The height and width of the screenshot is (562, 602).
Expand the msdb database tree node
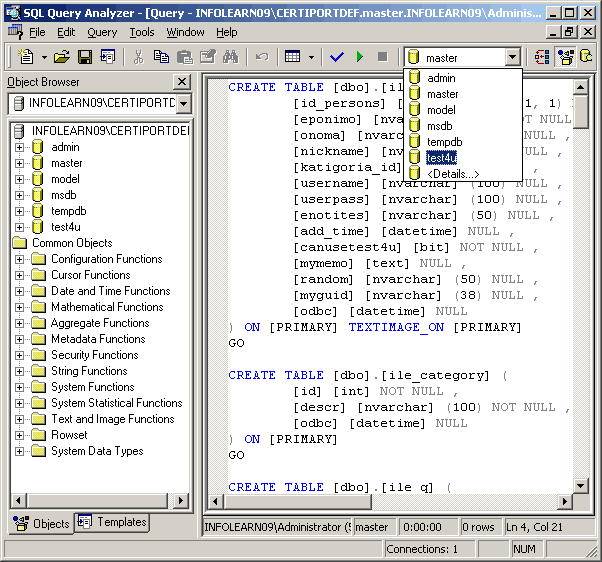coord(19,195)
